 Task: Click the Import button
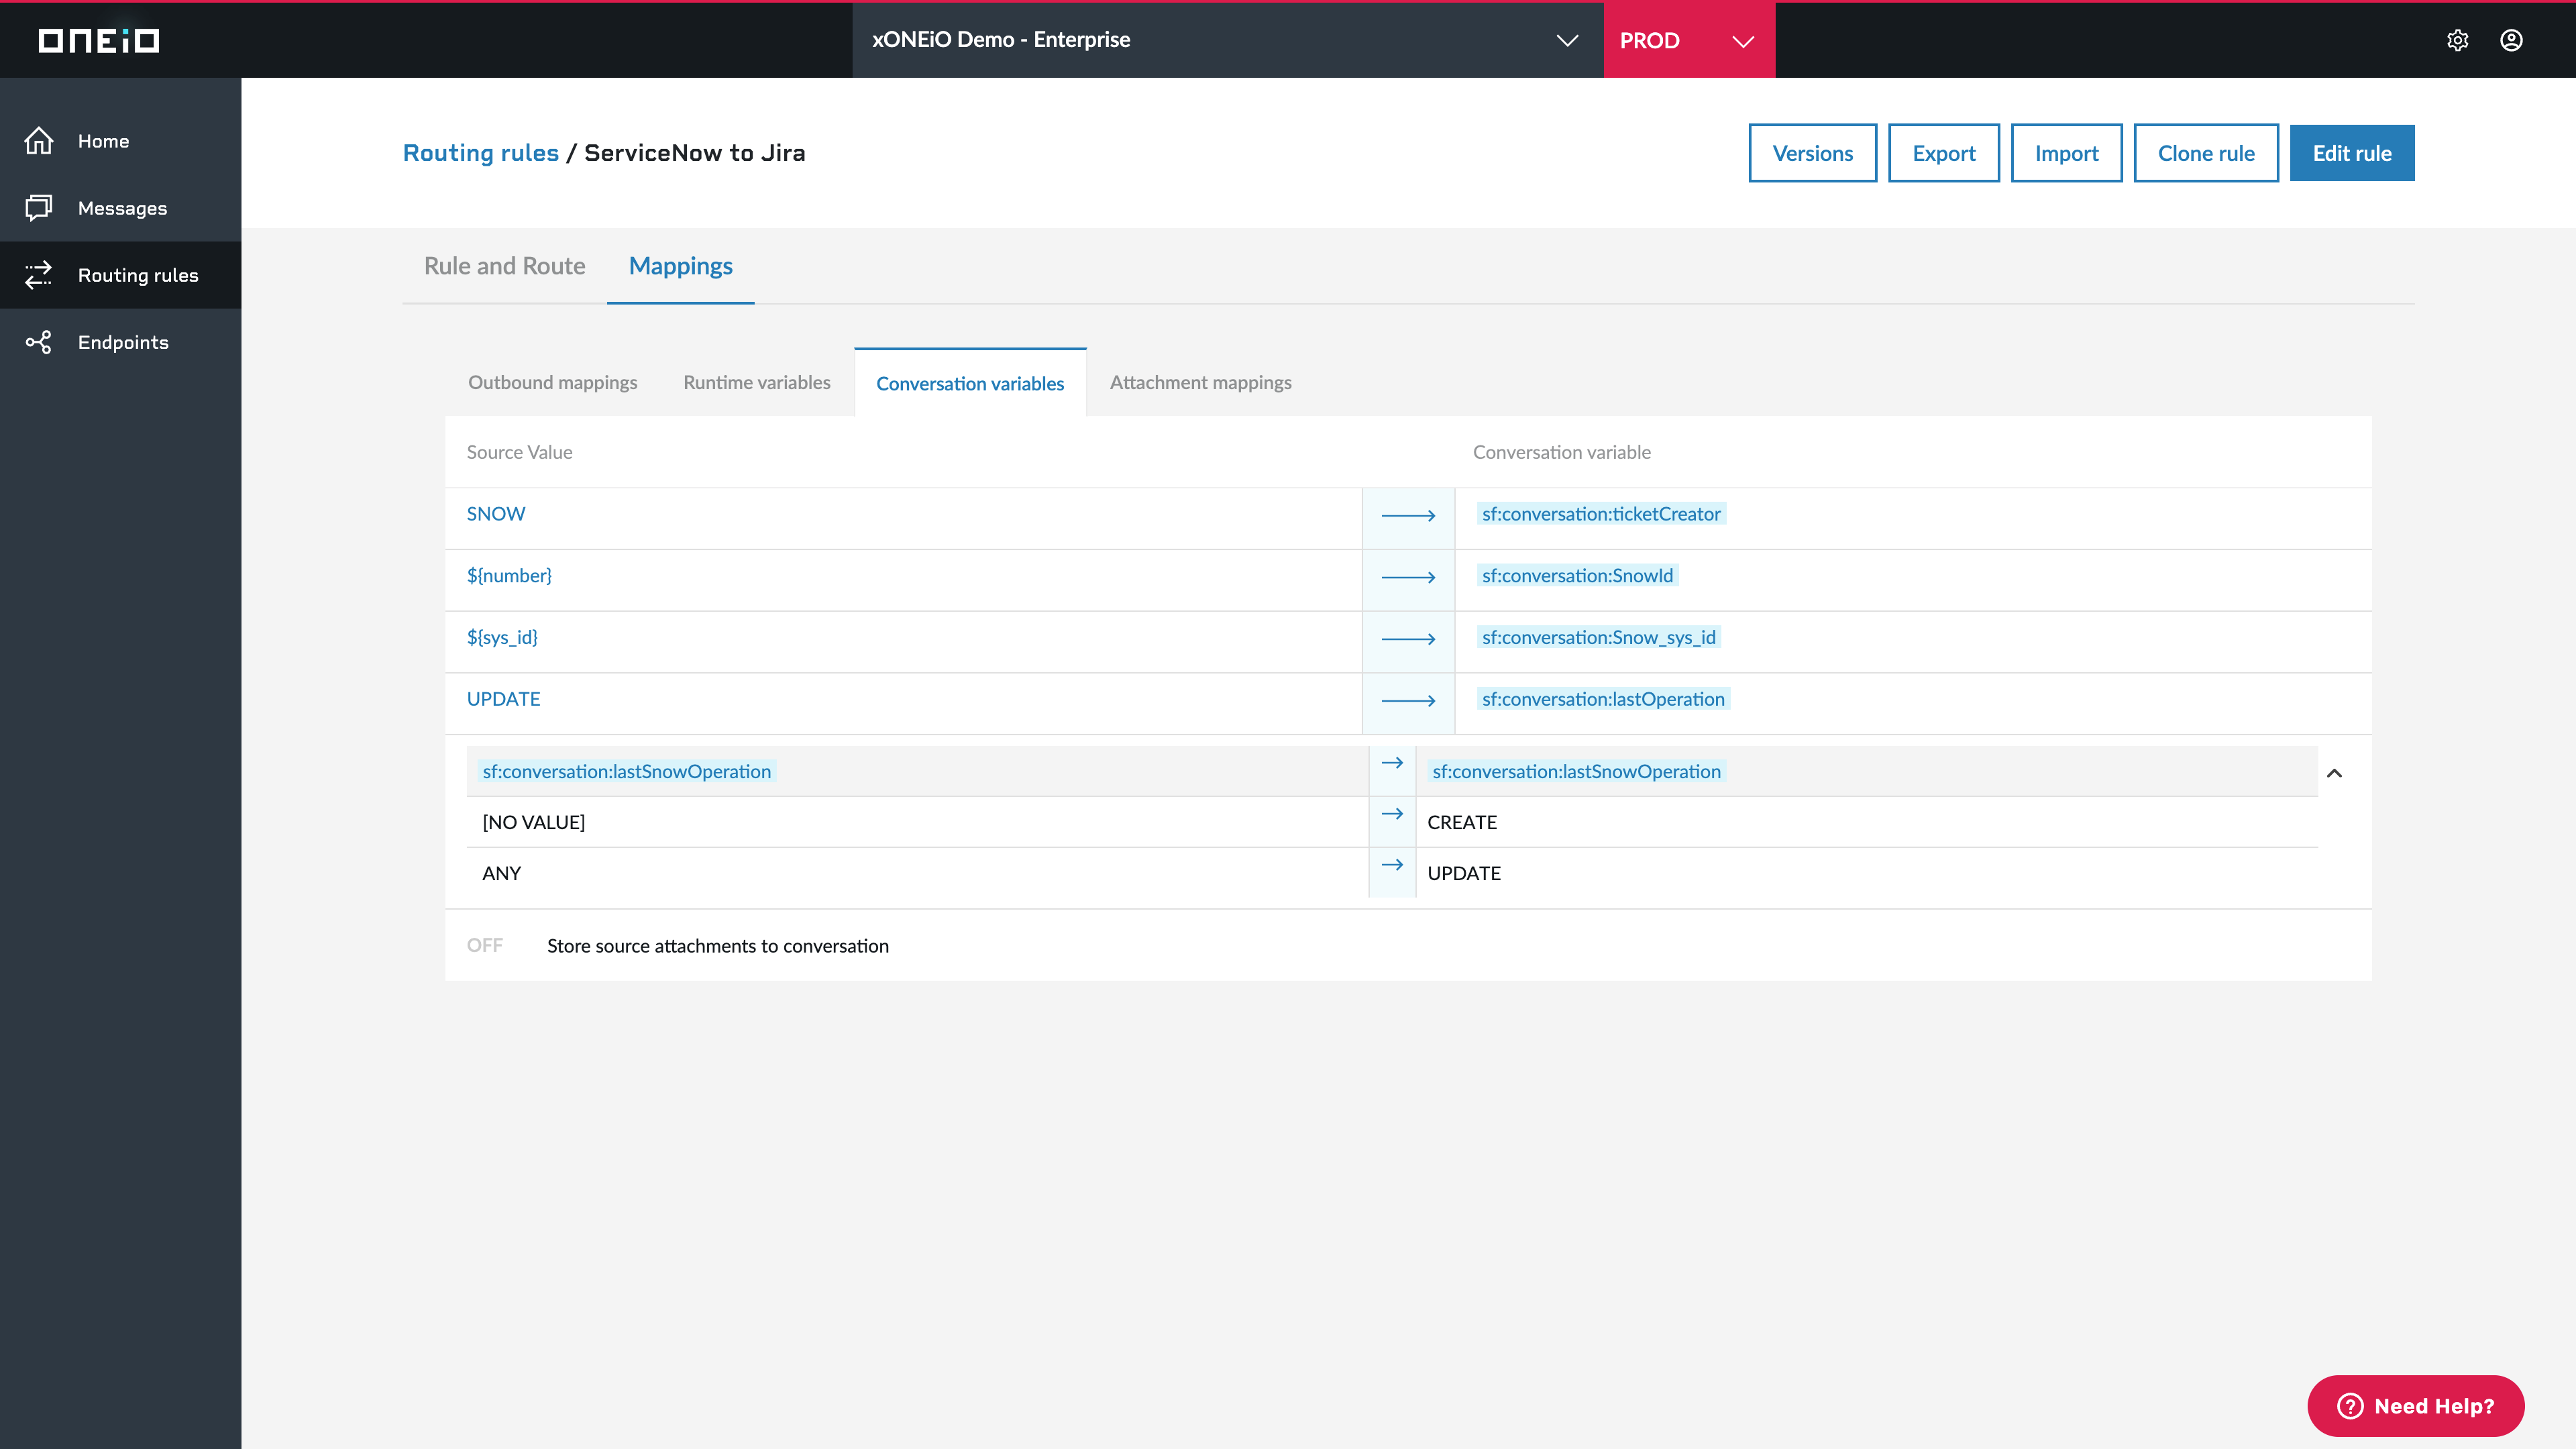pyautogui.click(x=2066, y=153)
